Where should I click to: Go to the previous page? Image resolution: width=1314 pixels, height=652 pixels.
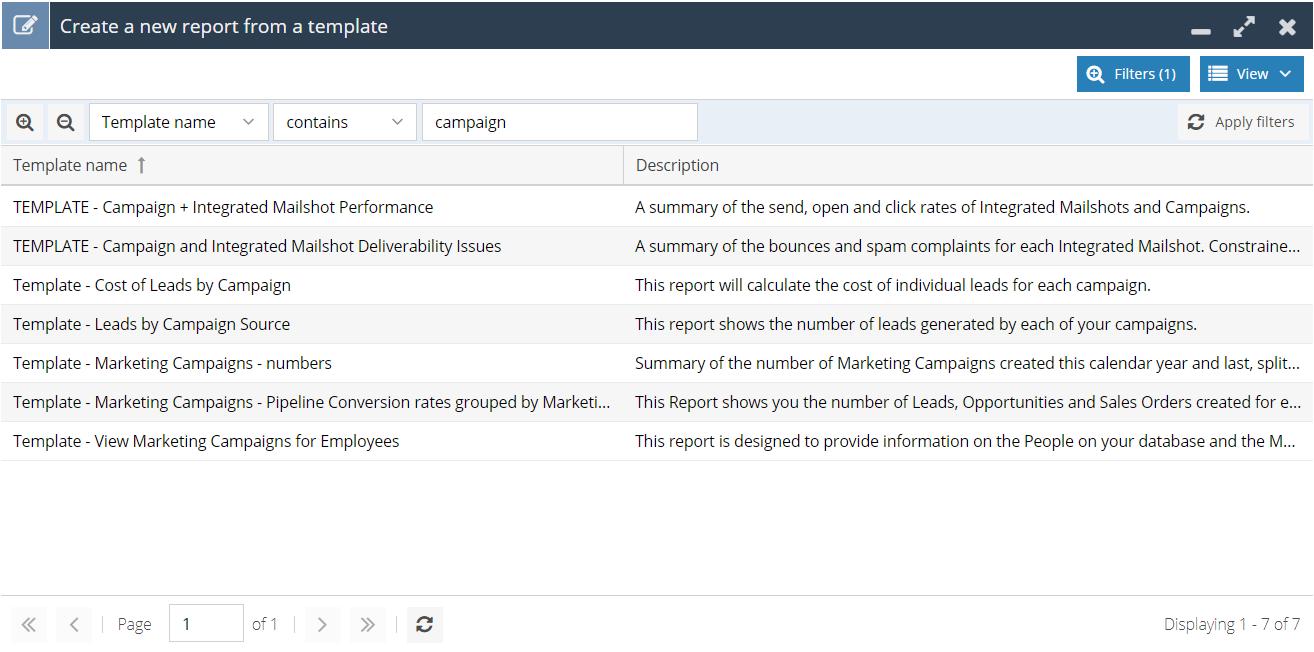coord(74,624)
